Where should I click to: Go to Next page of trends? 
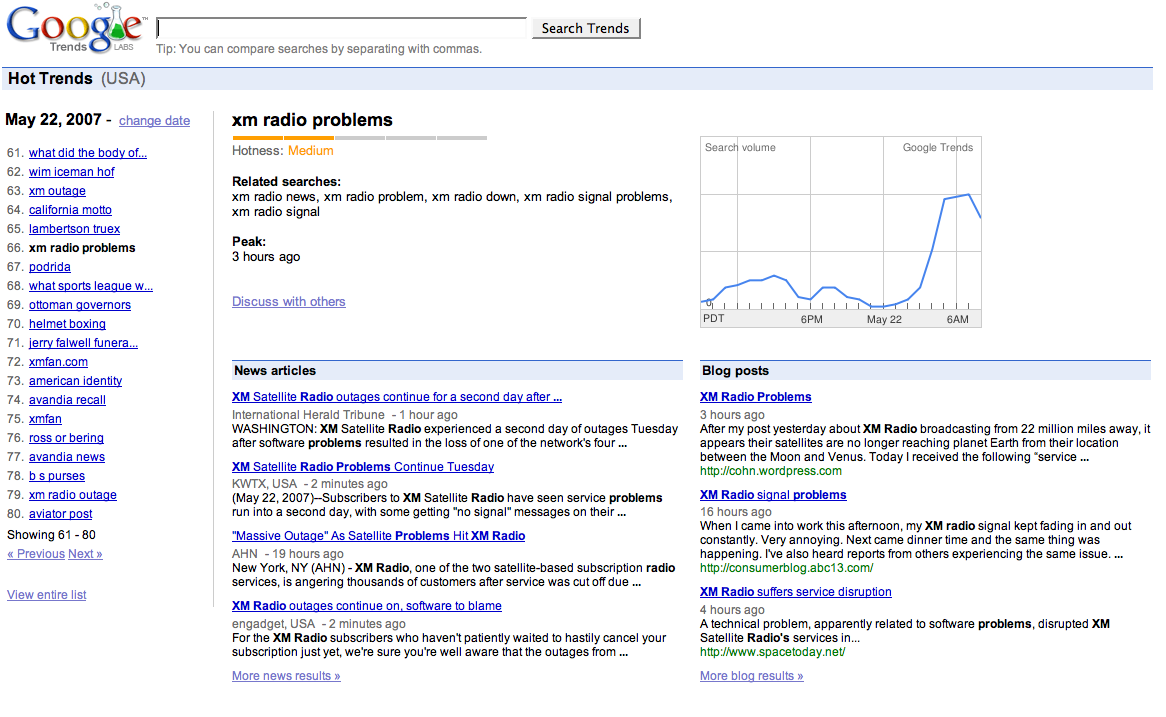[85, 554]
